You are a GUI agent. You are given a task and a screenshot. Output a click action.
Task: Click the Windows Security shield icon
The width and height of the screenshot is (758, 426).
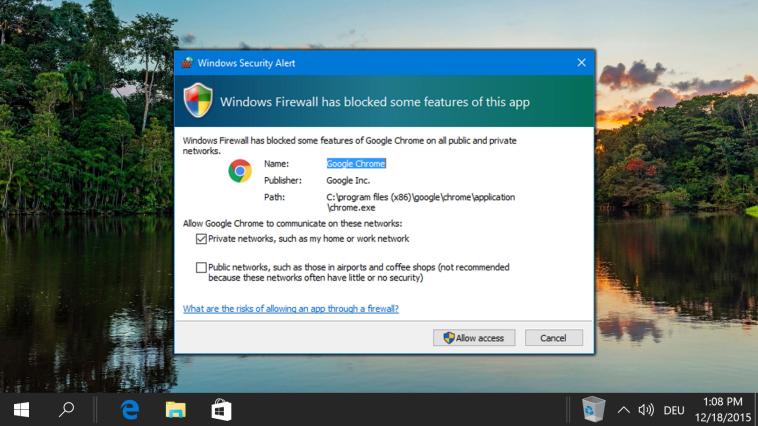pos(198,101)
